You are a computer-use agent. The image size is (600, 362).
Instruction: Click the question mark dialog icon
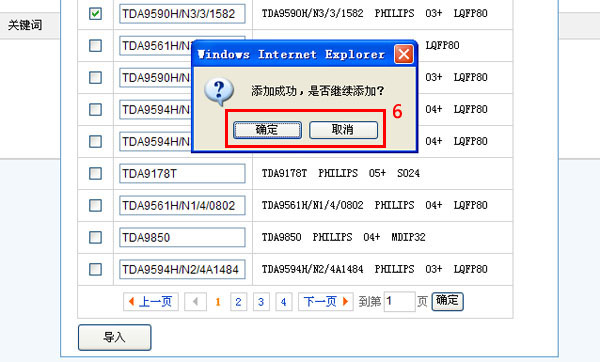pos(219,91)
